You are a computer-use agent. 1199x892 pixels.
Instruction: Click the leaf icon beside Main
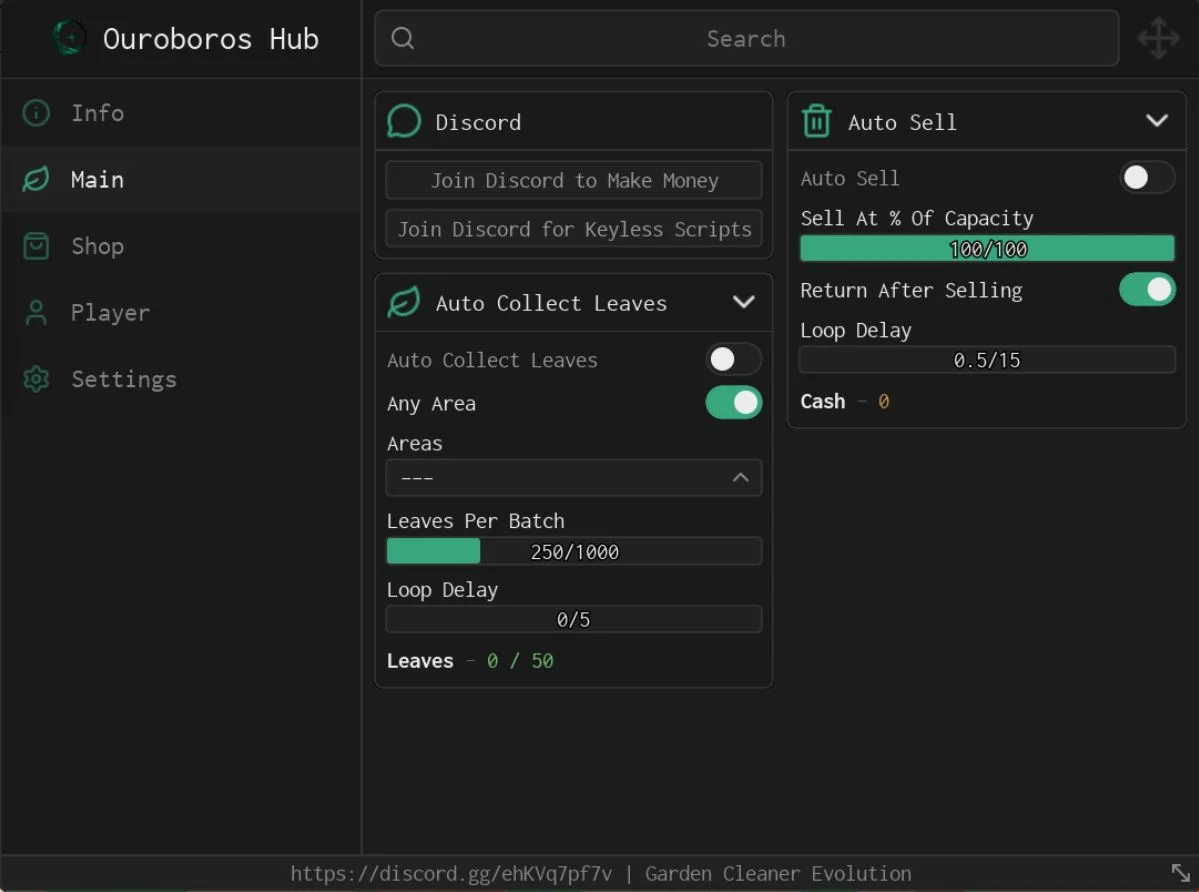(x=36, y=180)
